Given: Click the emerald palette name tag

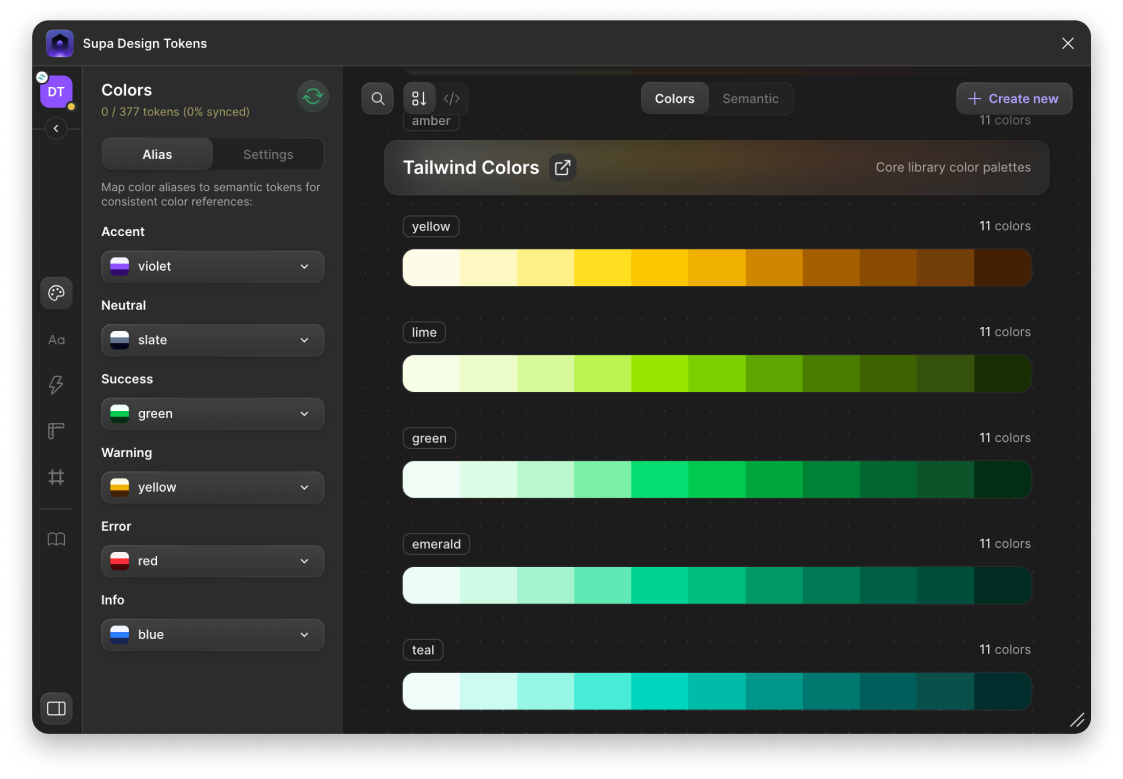Looking at the screenshot, I should click(436, 544).
